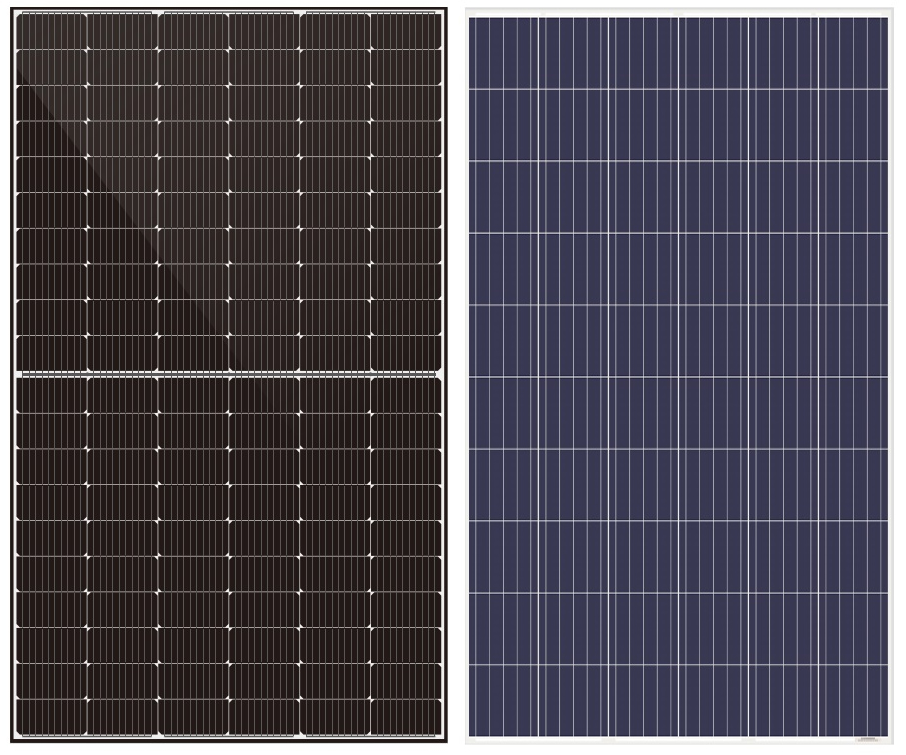
Task: Click the black panel's top frame edge
Action: click(228, 9)
